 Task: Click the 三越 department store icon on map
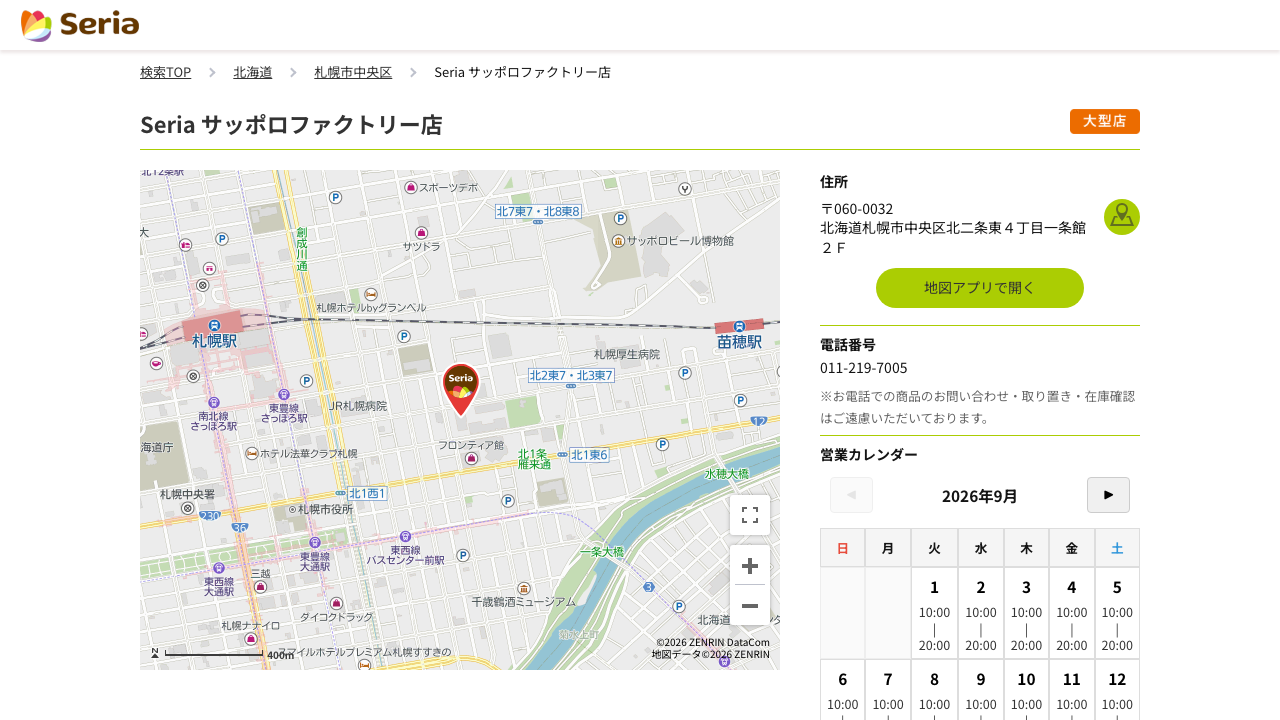point(260,587)
